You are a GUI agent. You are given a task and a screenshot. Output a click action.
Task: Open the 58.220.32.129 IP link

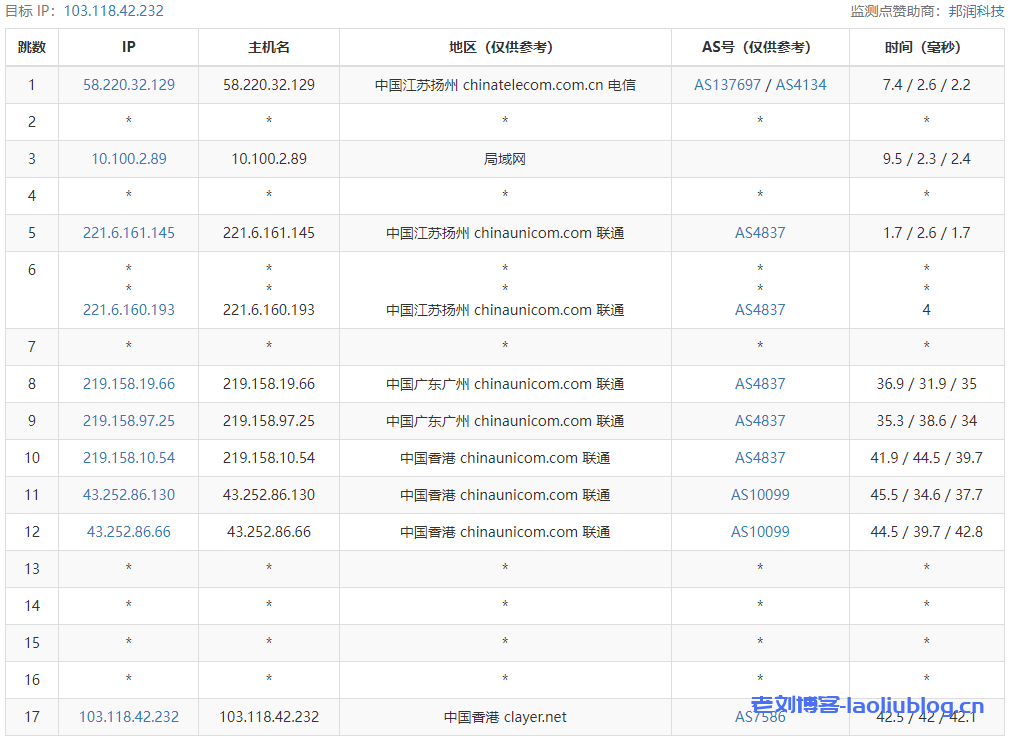pos(129,85)
